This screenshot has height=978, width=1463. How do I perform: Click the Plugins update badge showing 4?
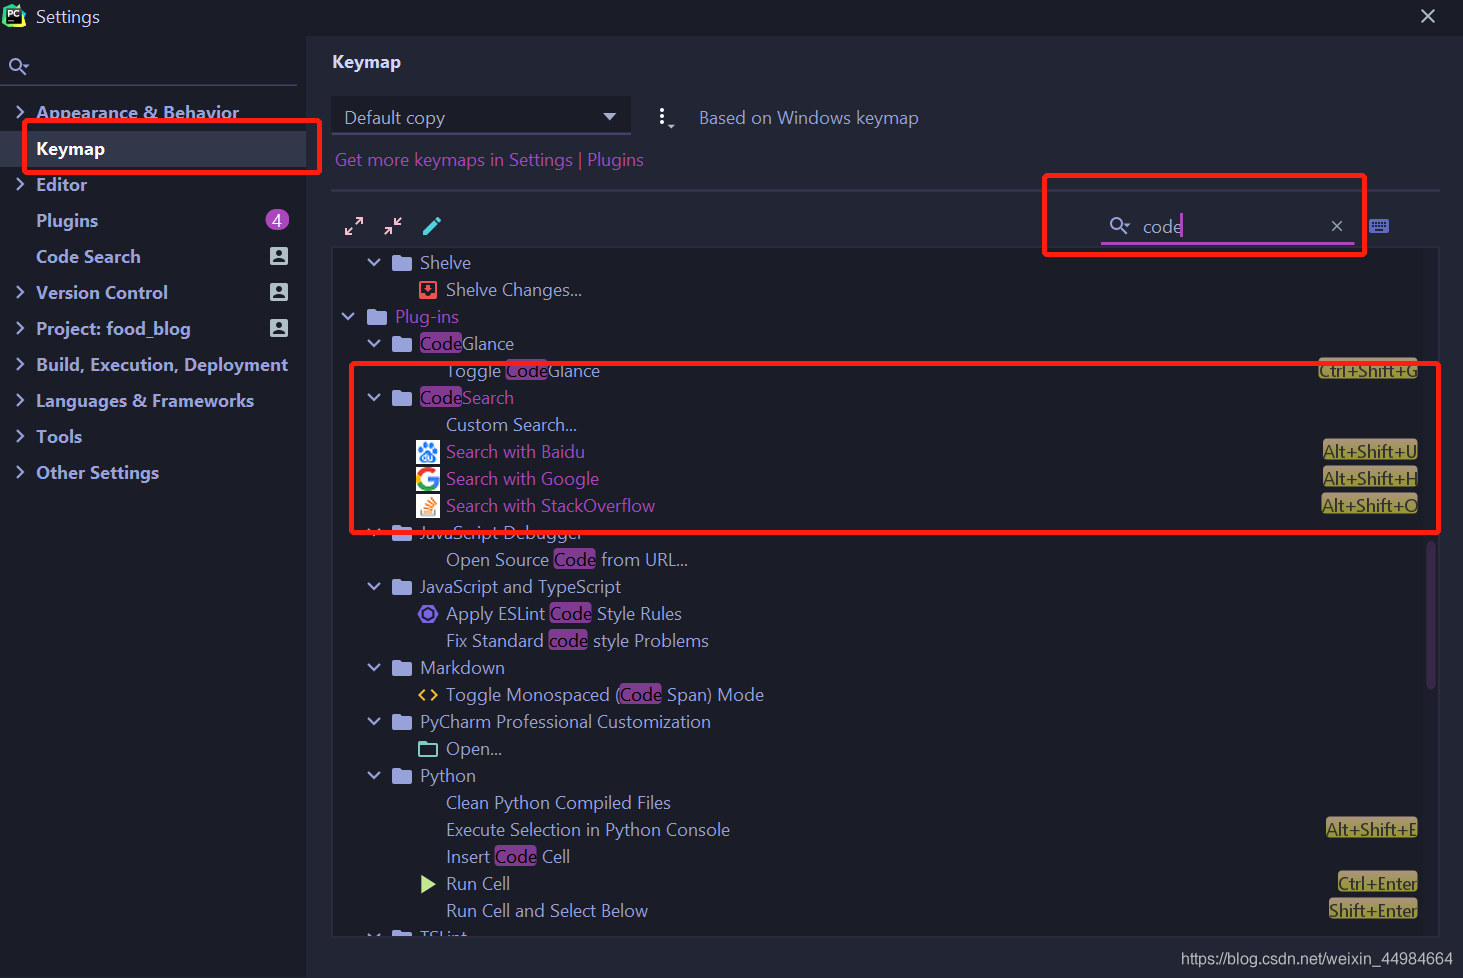tap(277, 220)
